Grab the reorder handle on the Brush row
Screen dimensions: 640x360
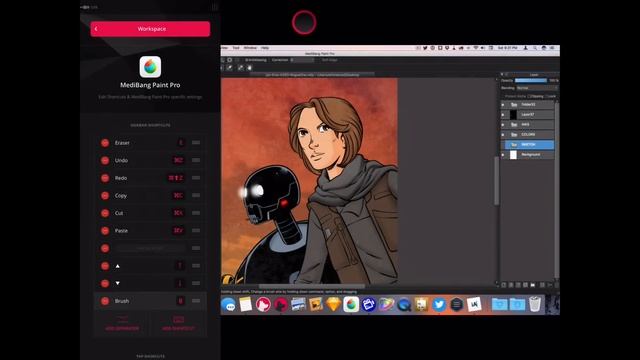click(196, 301)
